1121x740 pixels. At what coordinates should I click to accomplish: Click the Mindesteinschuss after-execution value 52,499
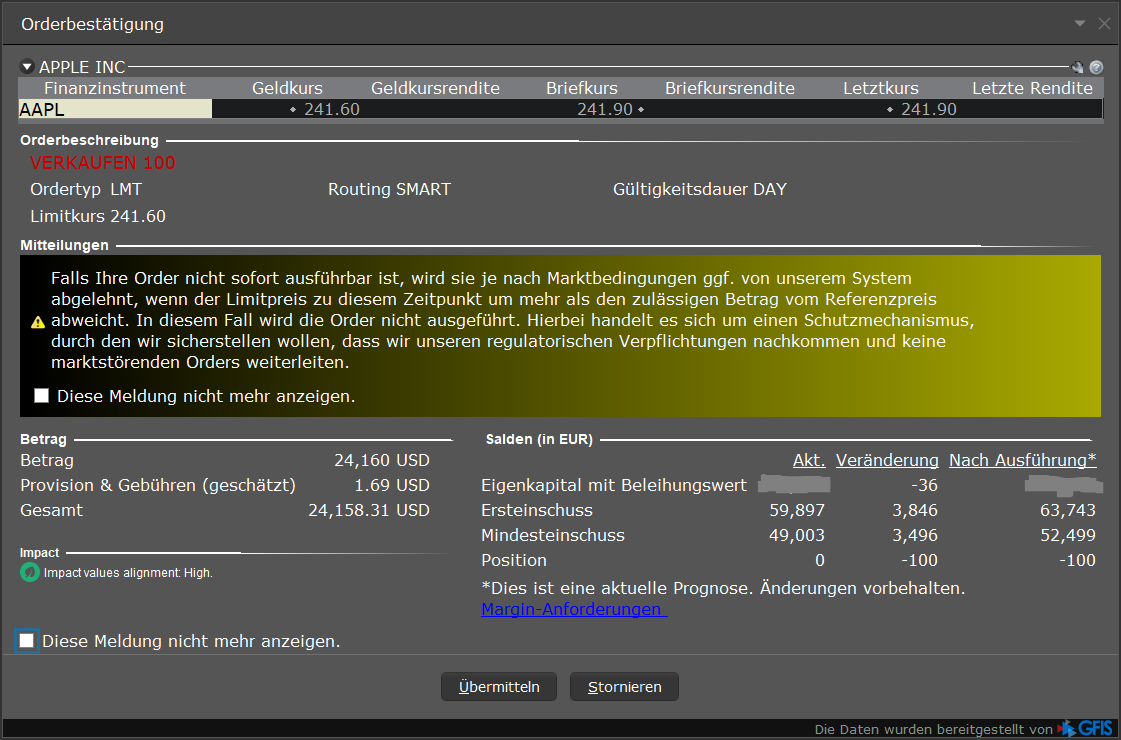click(1067, 536)
